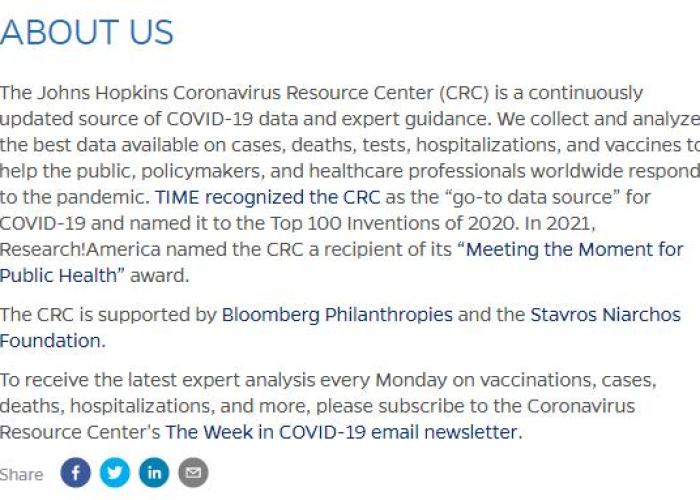
Task: Visit the Bloomberg Philanthropies link
Action: tap(337, 315)
